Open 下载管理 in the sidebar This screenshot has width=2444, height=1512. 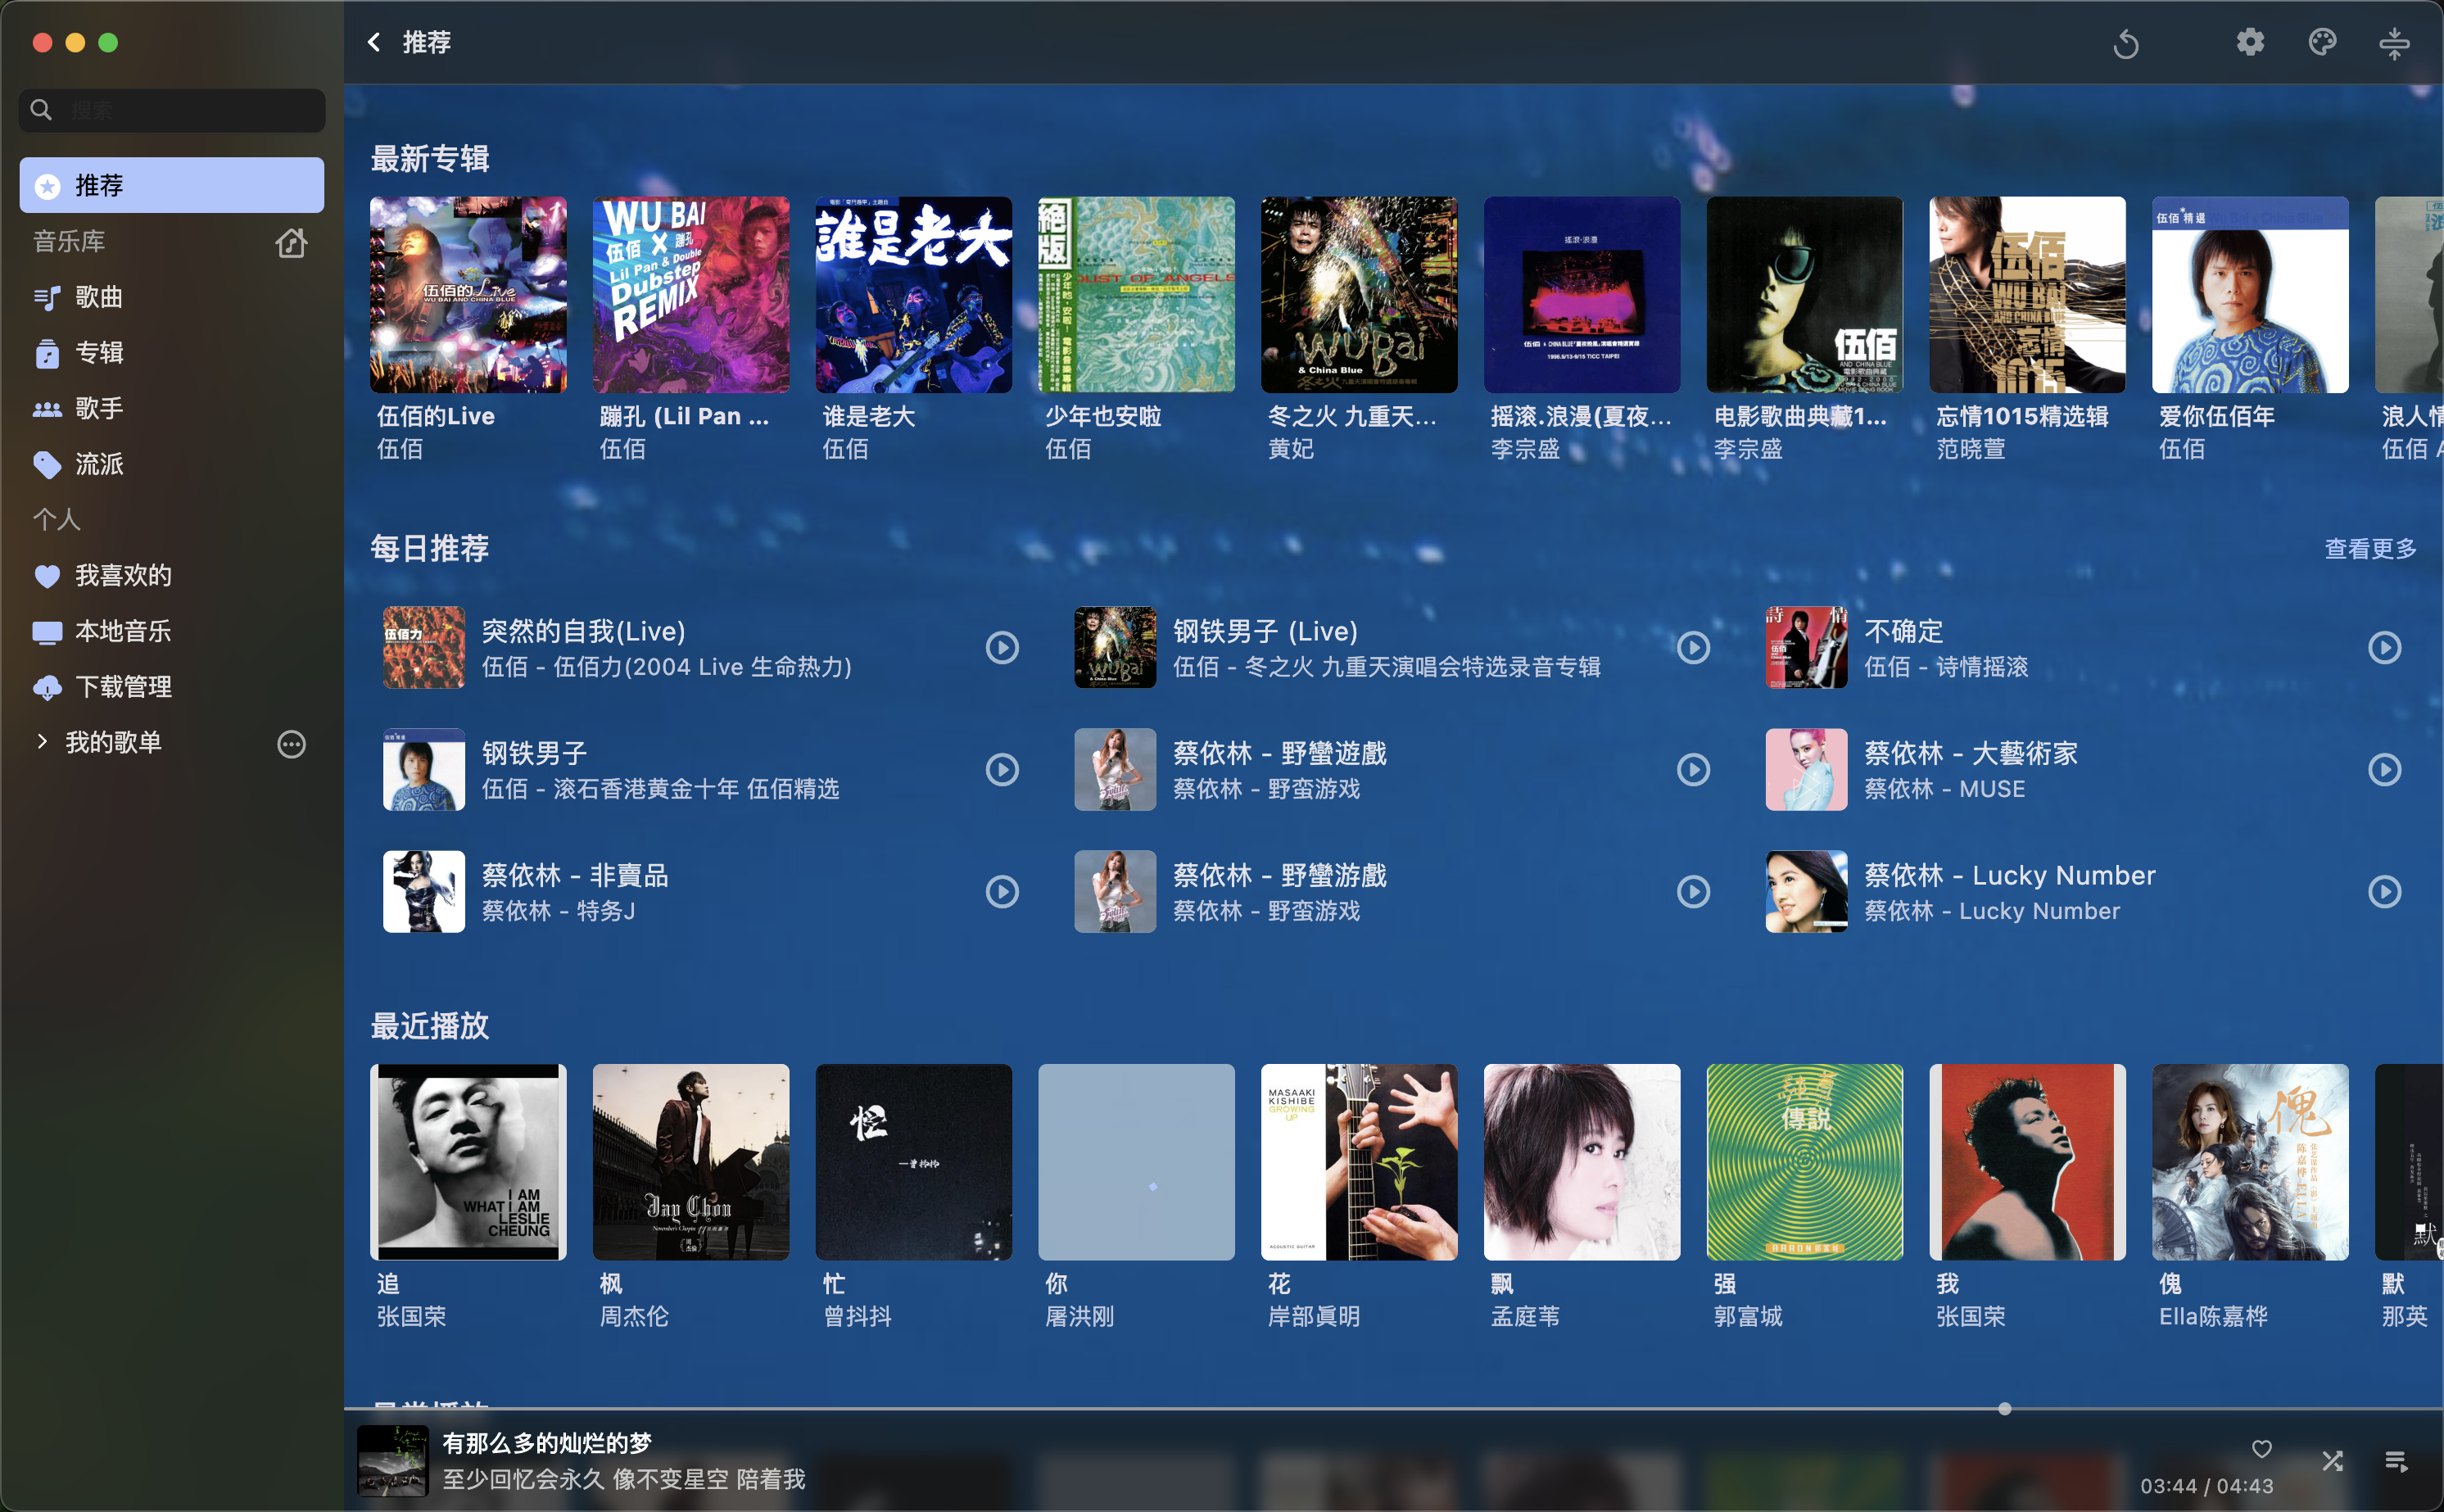172,687
